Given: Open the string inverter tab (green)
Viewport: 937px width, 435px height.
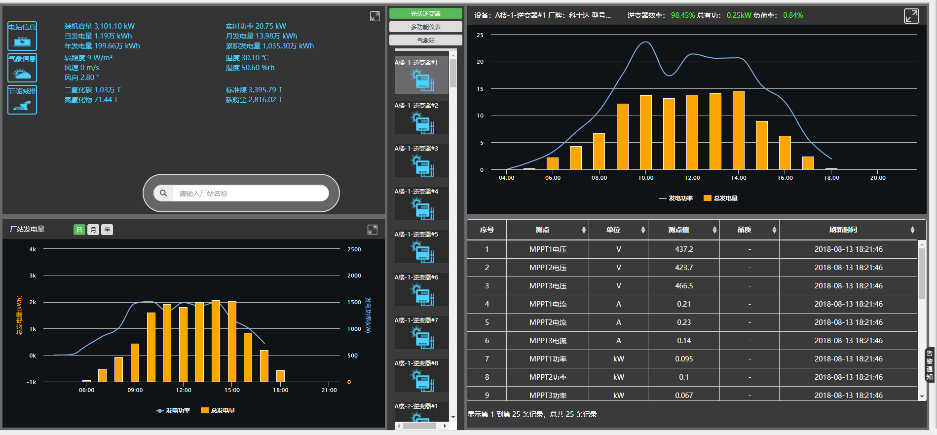Looking at the screenshot, I should [x=425, y=13].
